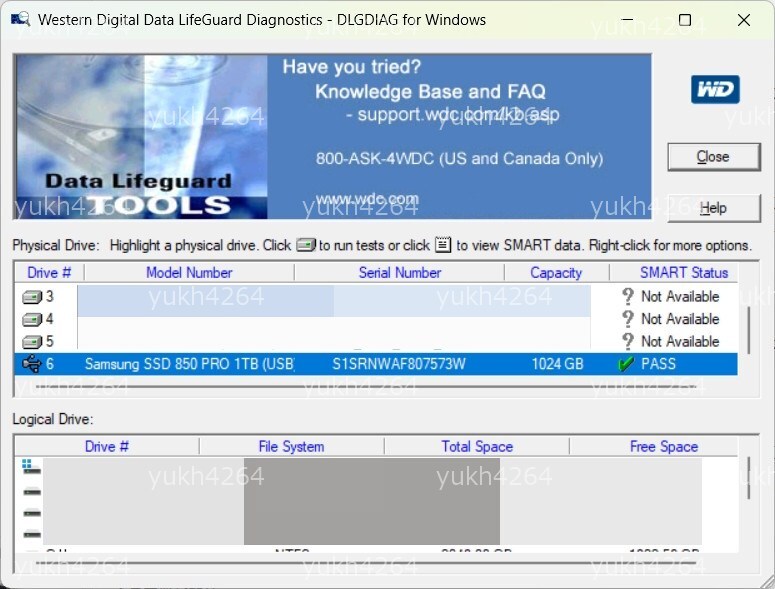
Task: Sort by Serial Number column header
Action: (399, 272)
